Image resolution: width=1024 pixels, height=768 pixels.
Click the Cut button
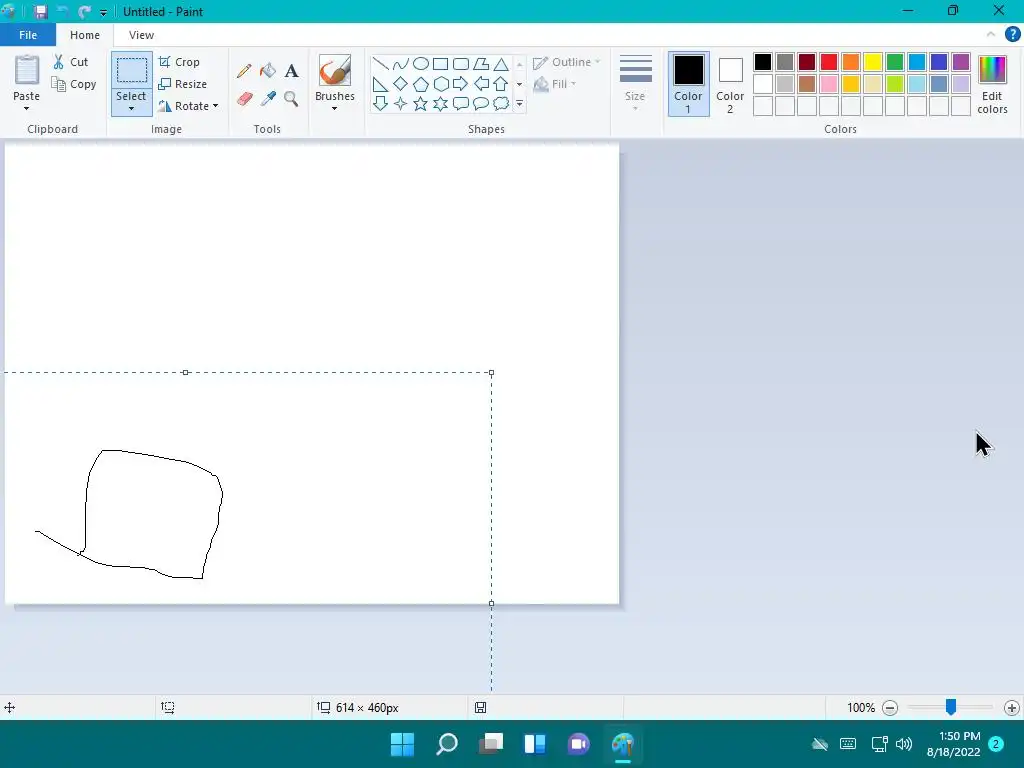71,62
